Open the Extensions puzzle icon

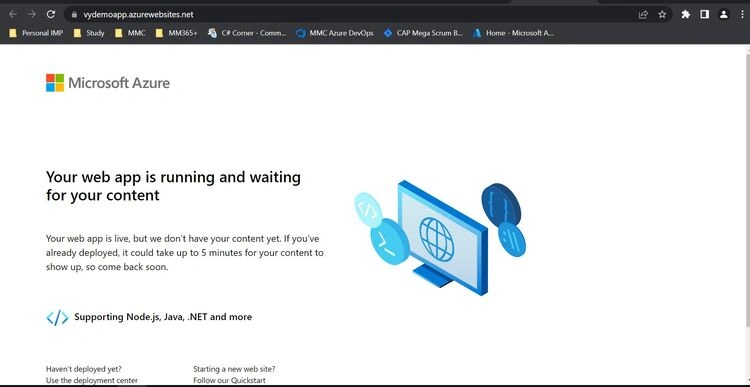(685, 14)
